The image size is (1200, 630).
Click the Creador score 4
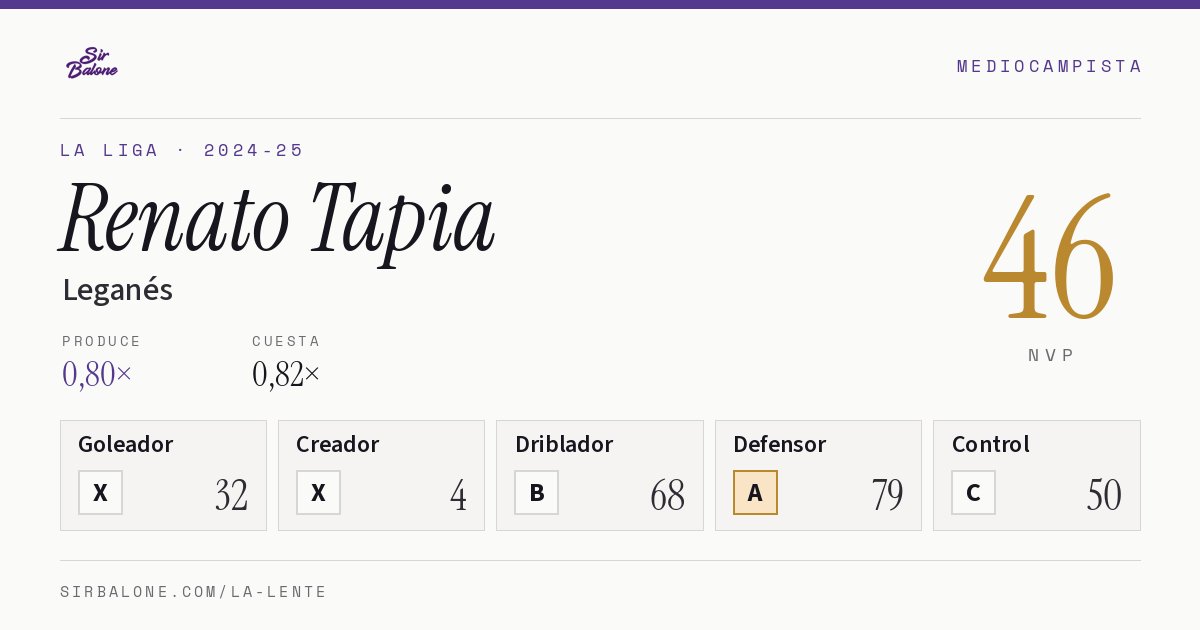pos(458,495)
